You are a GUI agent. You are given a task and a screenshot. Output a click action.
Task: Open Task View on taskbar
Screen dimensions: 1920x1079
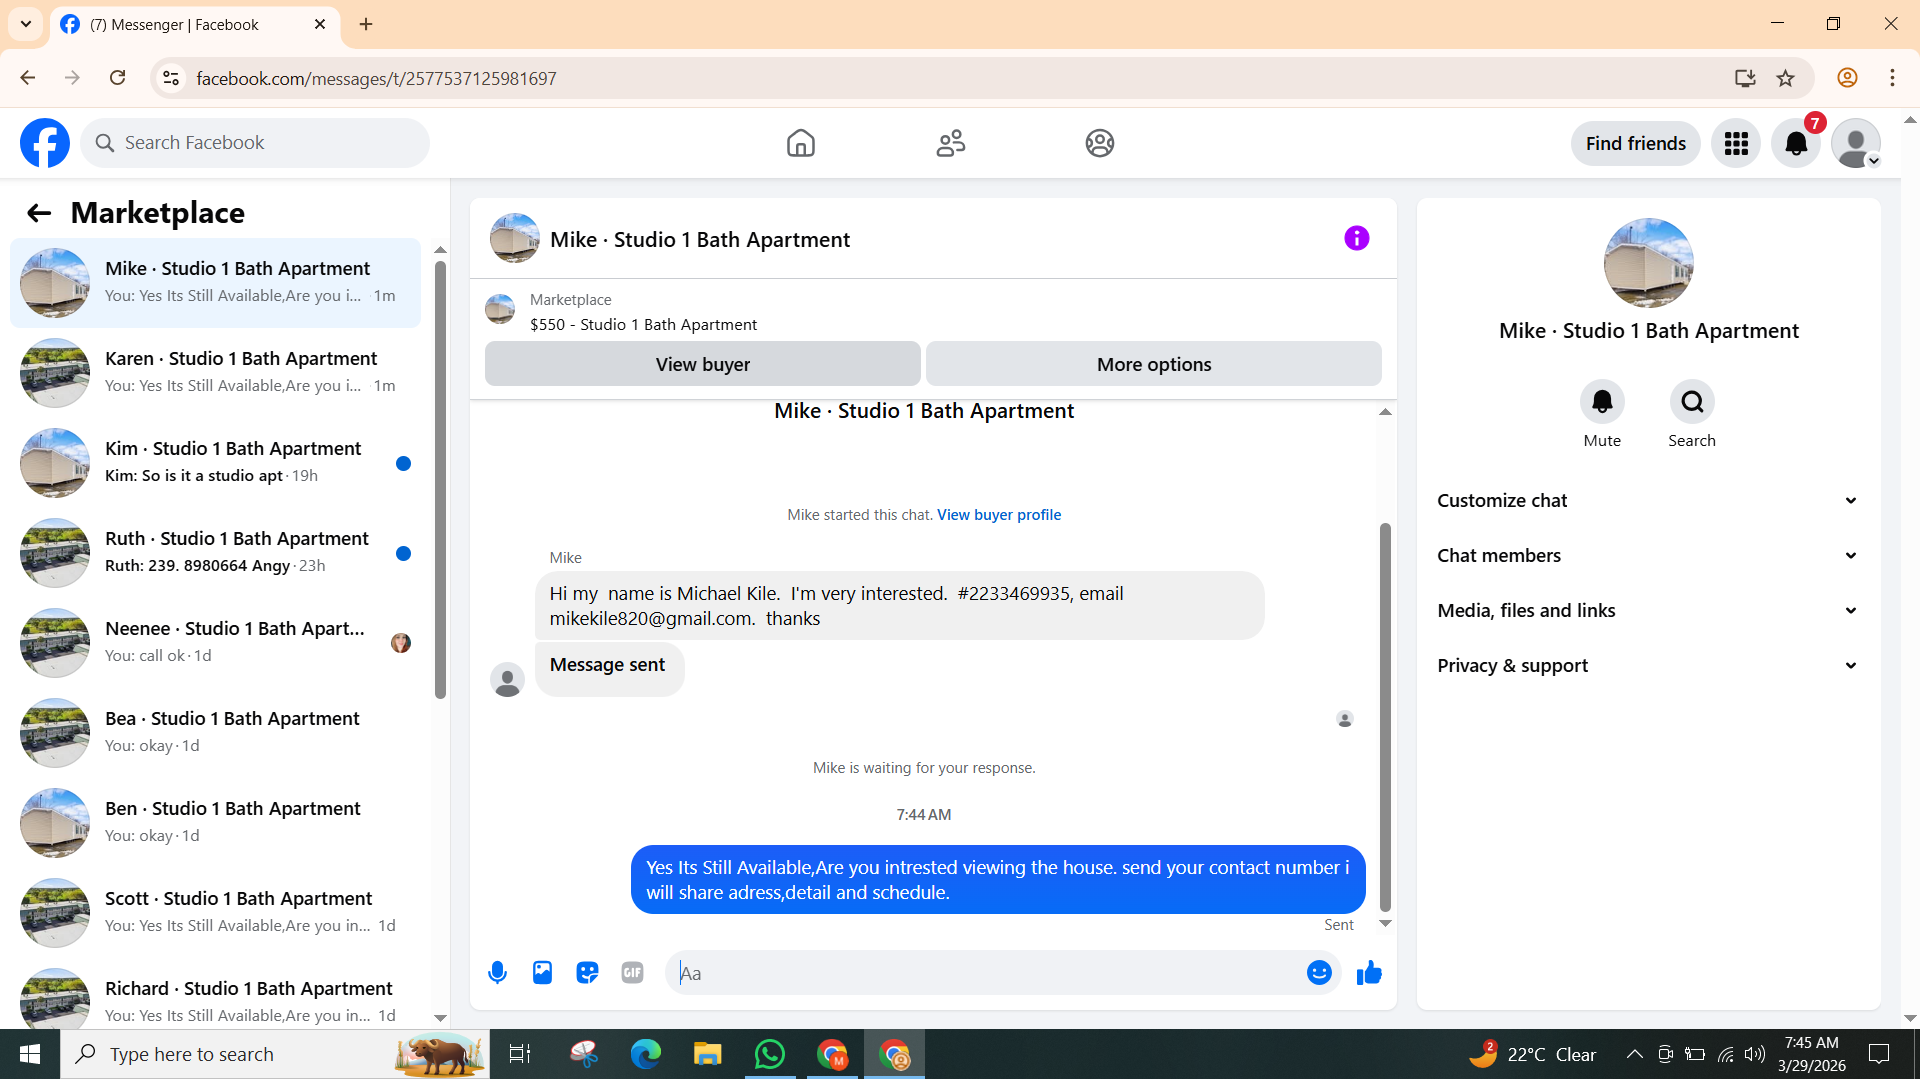(x=520, y=1054)
